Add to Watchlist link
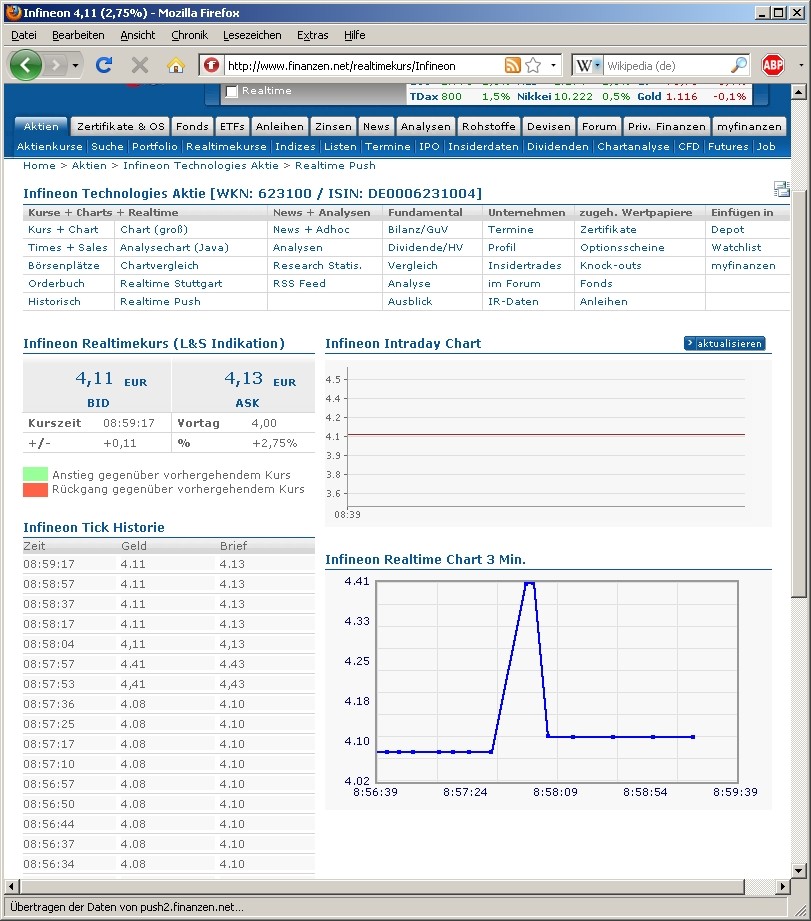Image resolution: width=811 pixels, height=921 pixels. coord(736,247)
